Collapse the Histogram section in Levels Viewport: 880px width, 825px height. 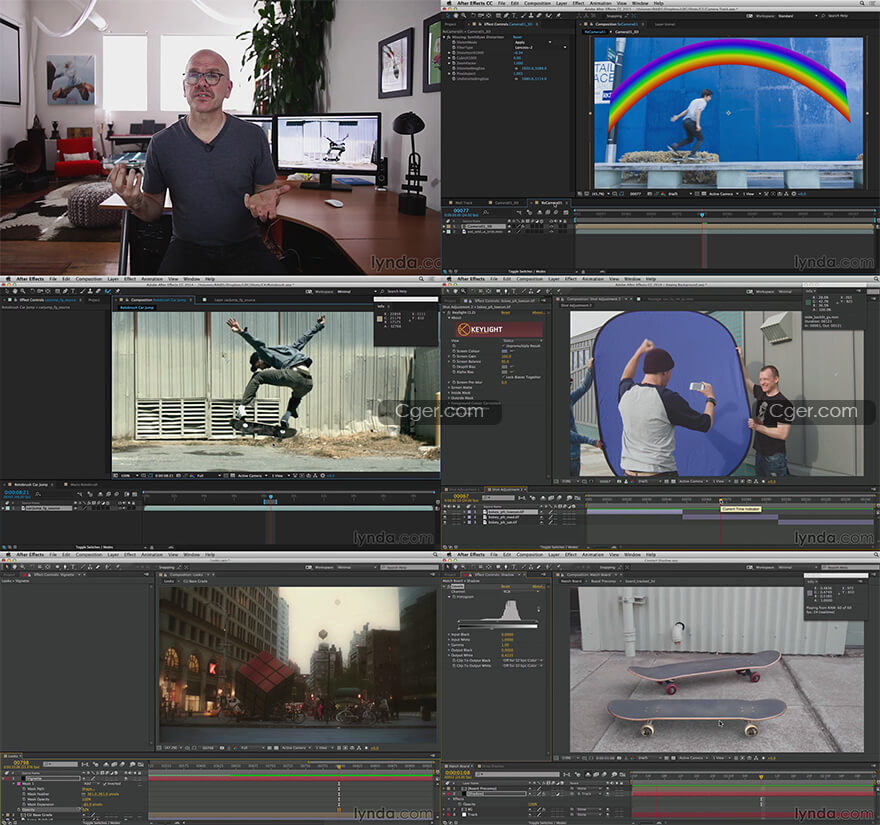point(449,597)
